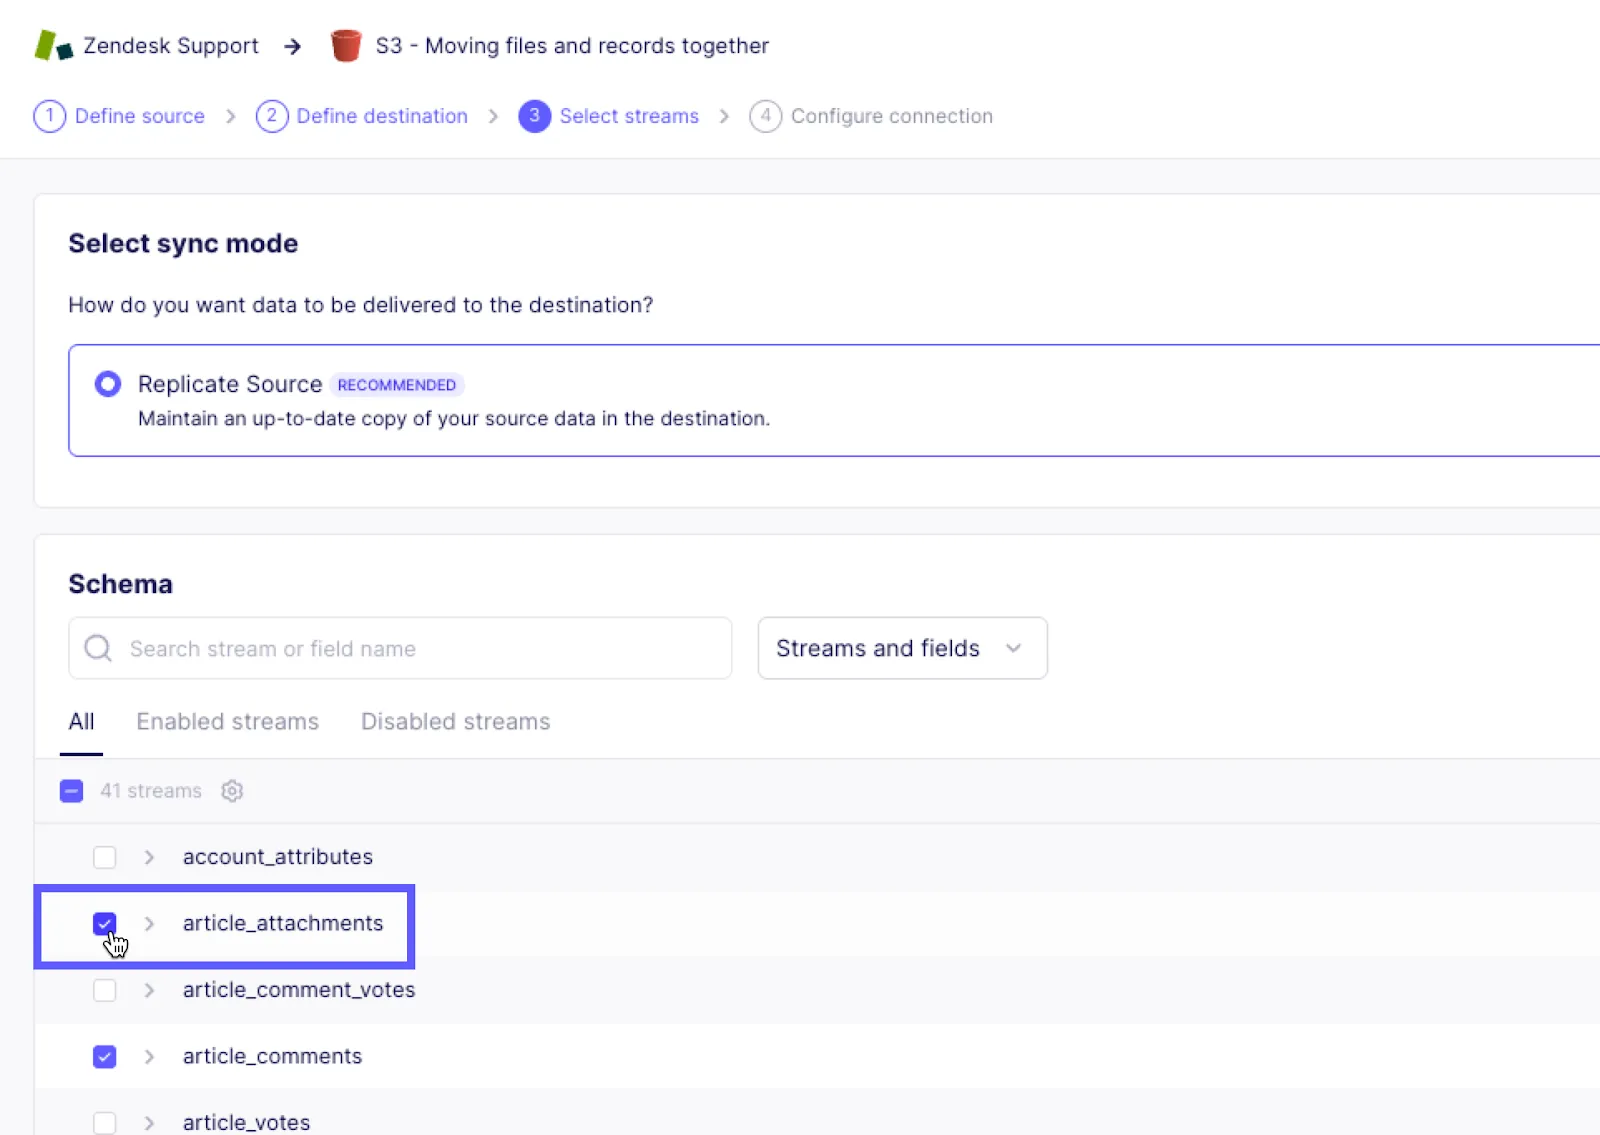Viewport: 1600px width, 1135px height.
Task: Click the article_attachments stream name
Action: coord(283,923)
